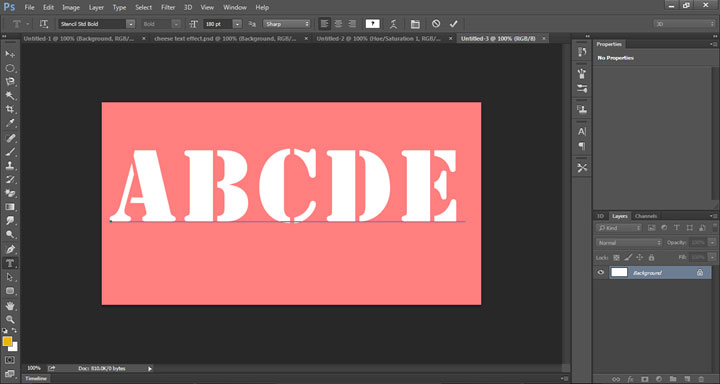
Task: Cancel current text edits
Action: (x=436, y=24)
